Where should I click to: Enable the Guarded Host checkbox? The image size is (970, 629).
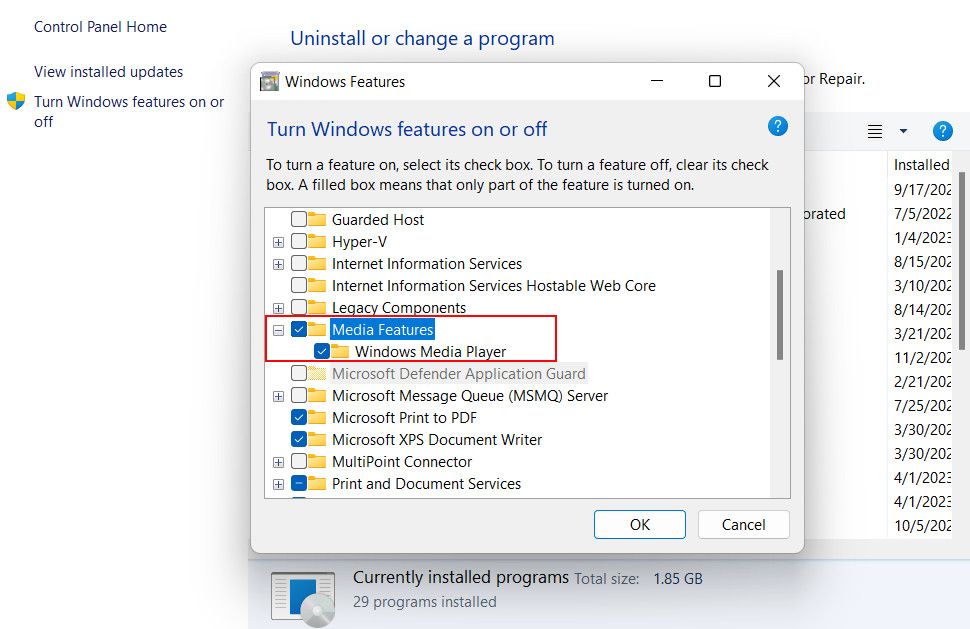(x=299, y=220)
